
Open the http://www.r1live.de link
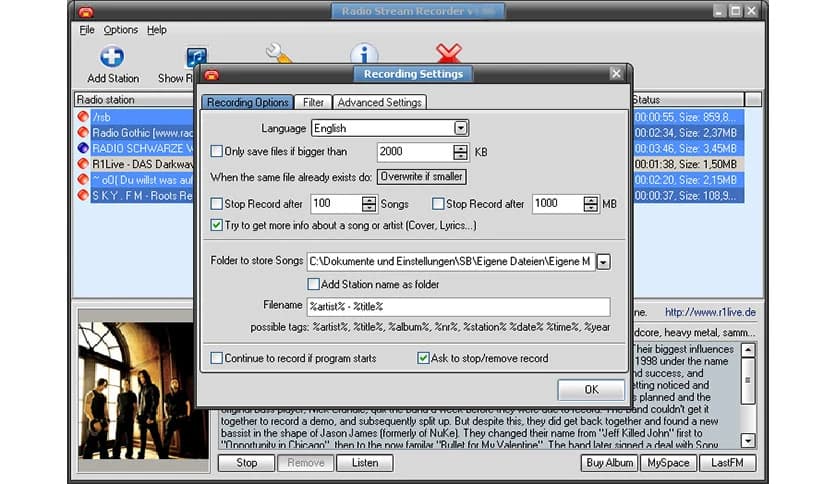click(710, 312)
